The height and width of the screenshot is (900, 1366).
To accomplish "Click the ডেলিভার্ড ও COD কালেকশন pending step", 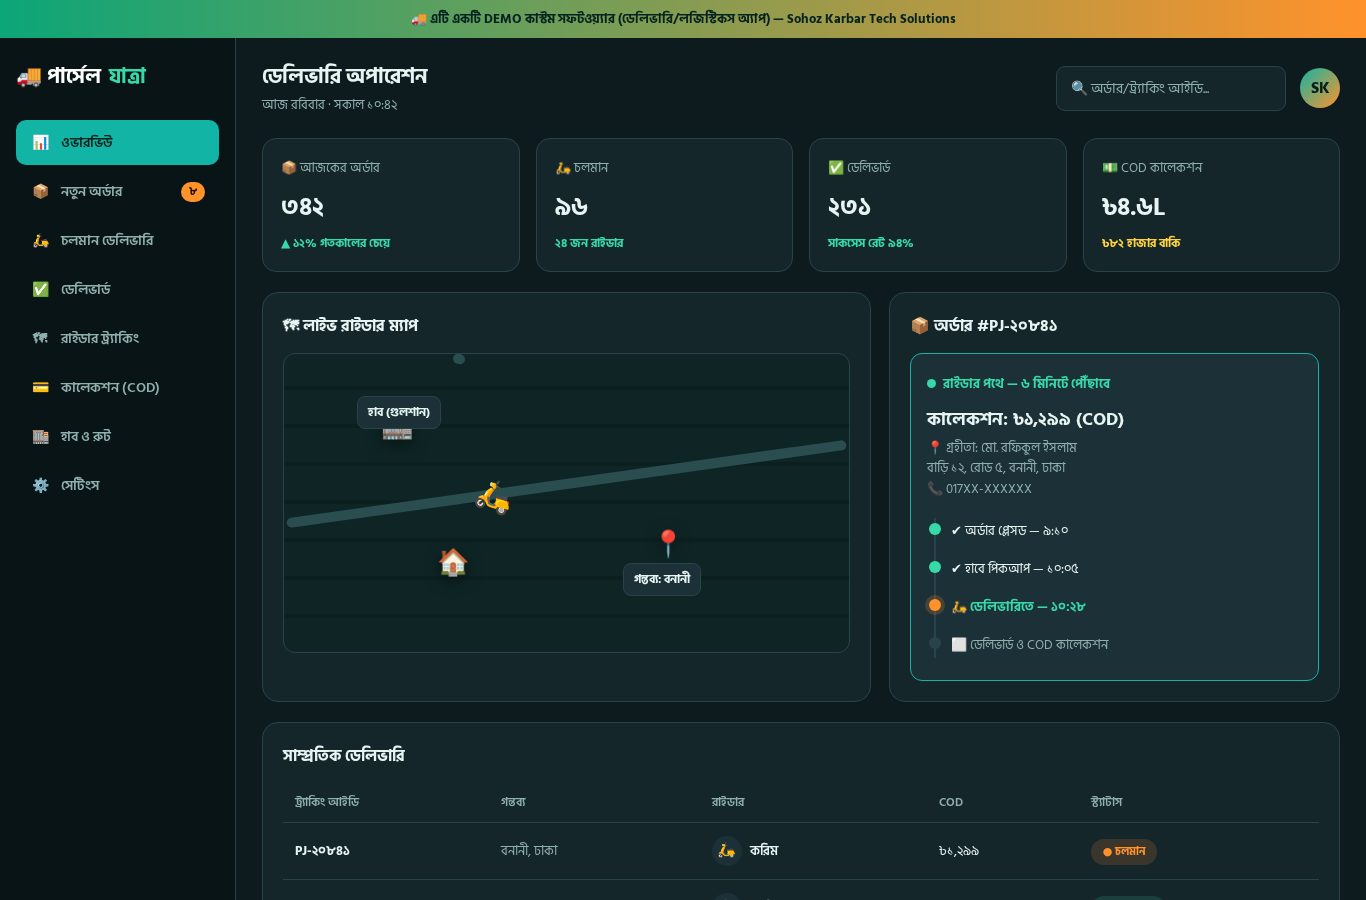I will pyautogui.click(x=1029, y=644).
